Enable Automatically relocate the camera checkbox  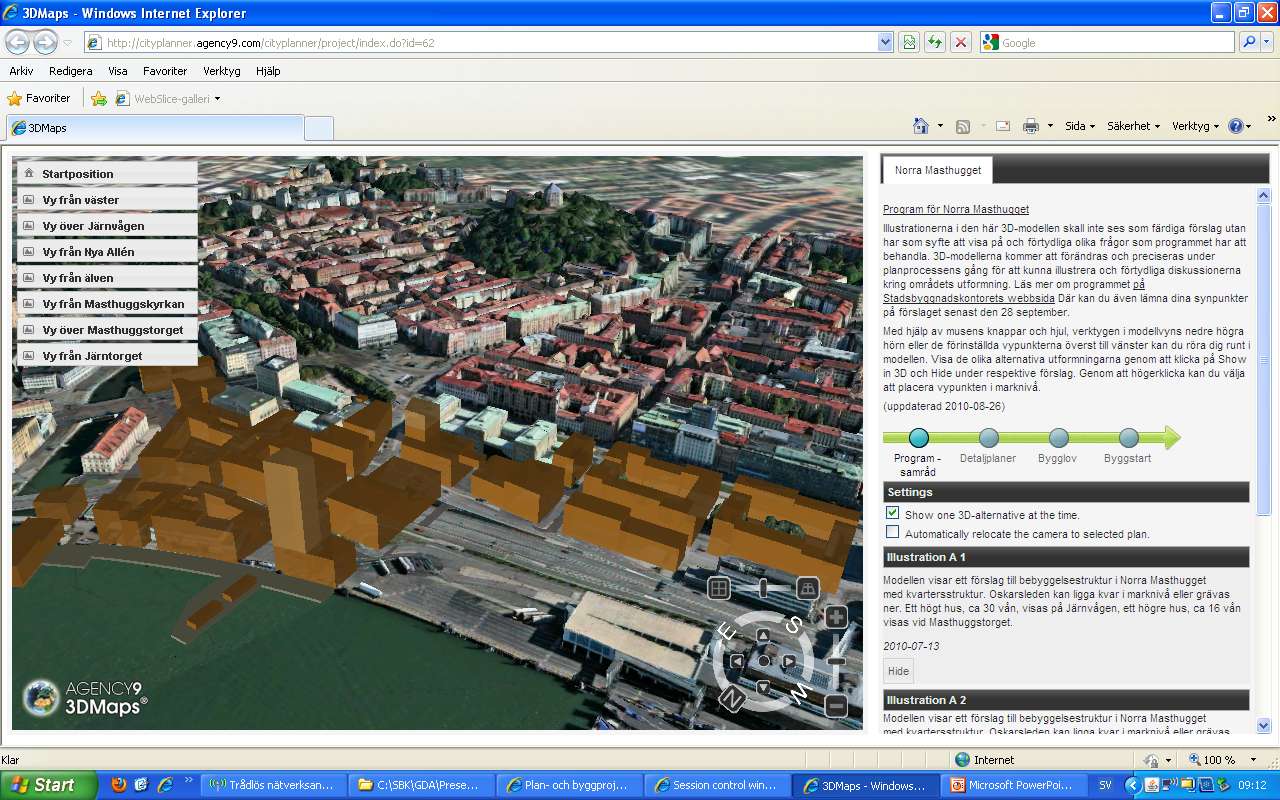[892, 532]
